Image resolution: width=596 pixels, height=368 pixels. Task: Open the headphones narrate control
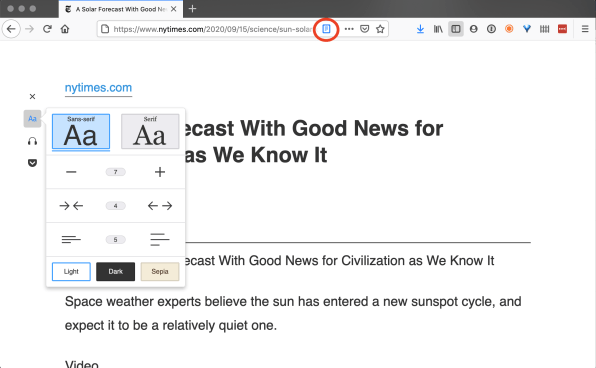[x=32, y=141]
